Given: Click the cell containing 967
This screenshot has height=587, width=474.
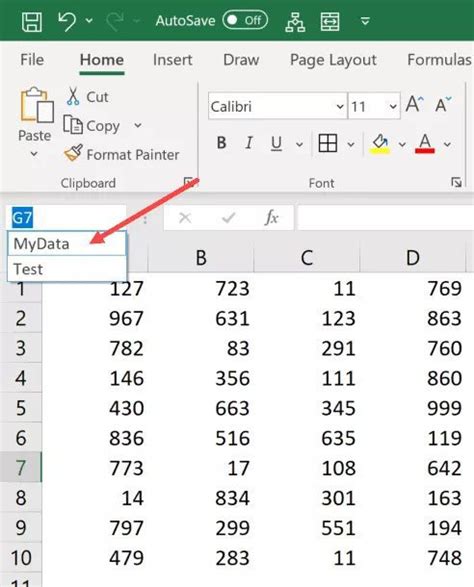Looking at the screenshot, I should tap(95, 318).
